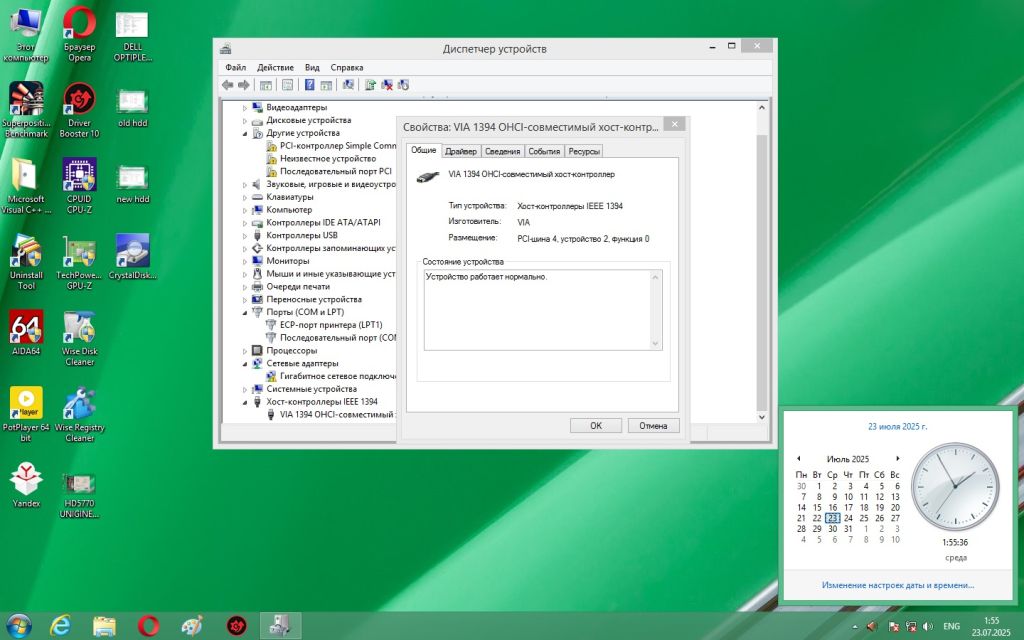Open the Вид menu
The width and height of the screenshot is (1024, 640).
[312, 67]
